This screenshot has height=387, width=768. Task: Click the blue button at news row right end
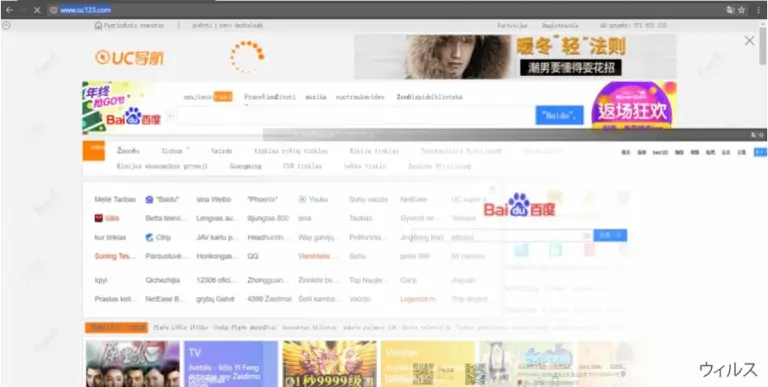click(760, 152)
